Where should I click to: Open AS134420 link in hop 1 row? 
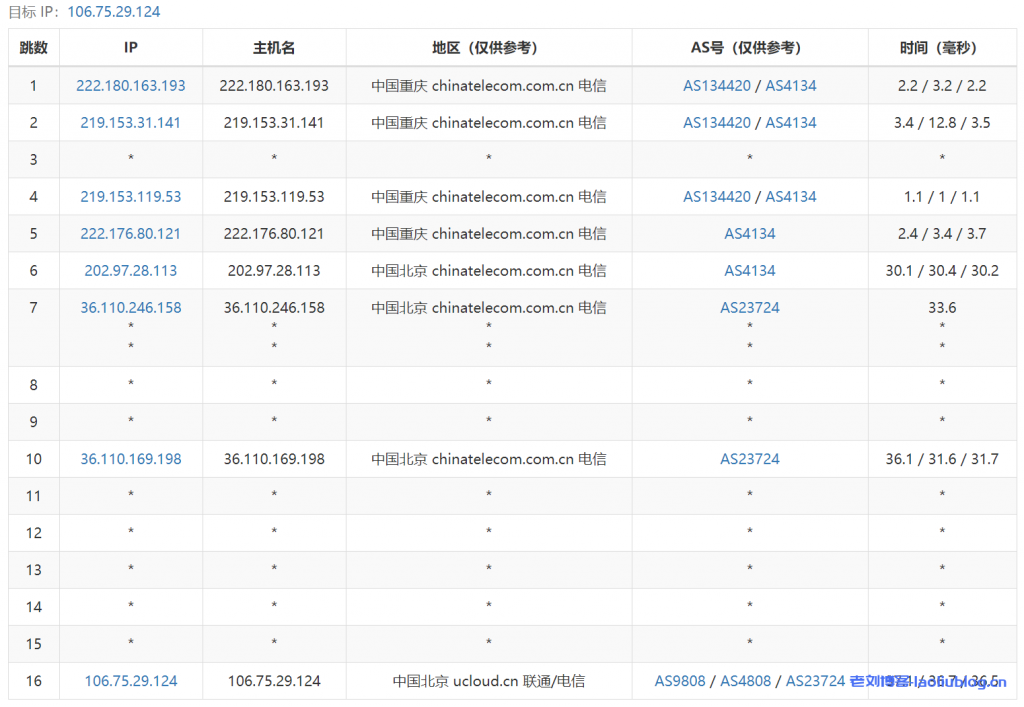coord(717,86)
